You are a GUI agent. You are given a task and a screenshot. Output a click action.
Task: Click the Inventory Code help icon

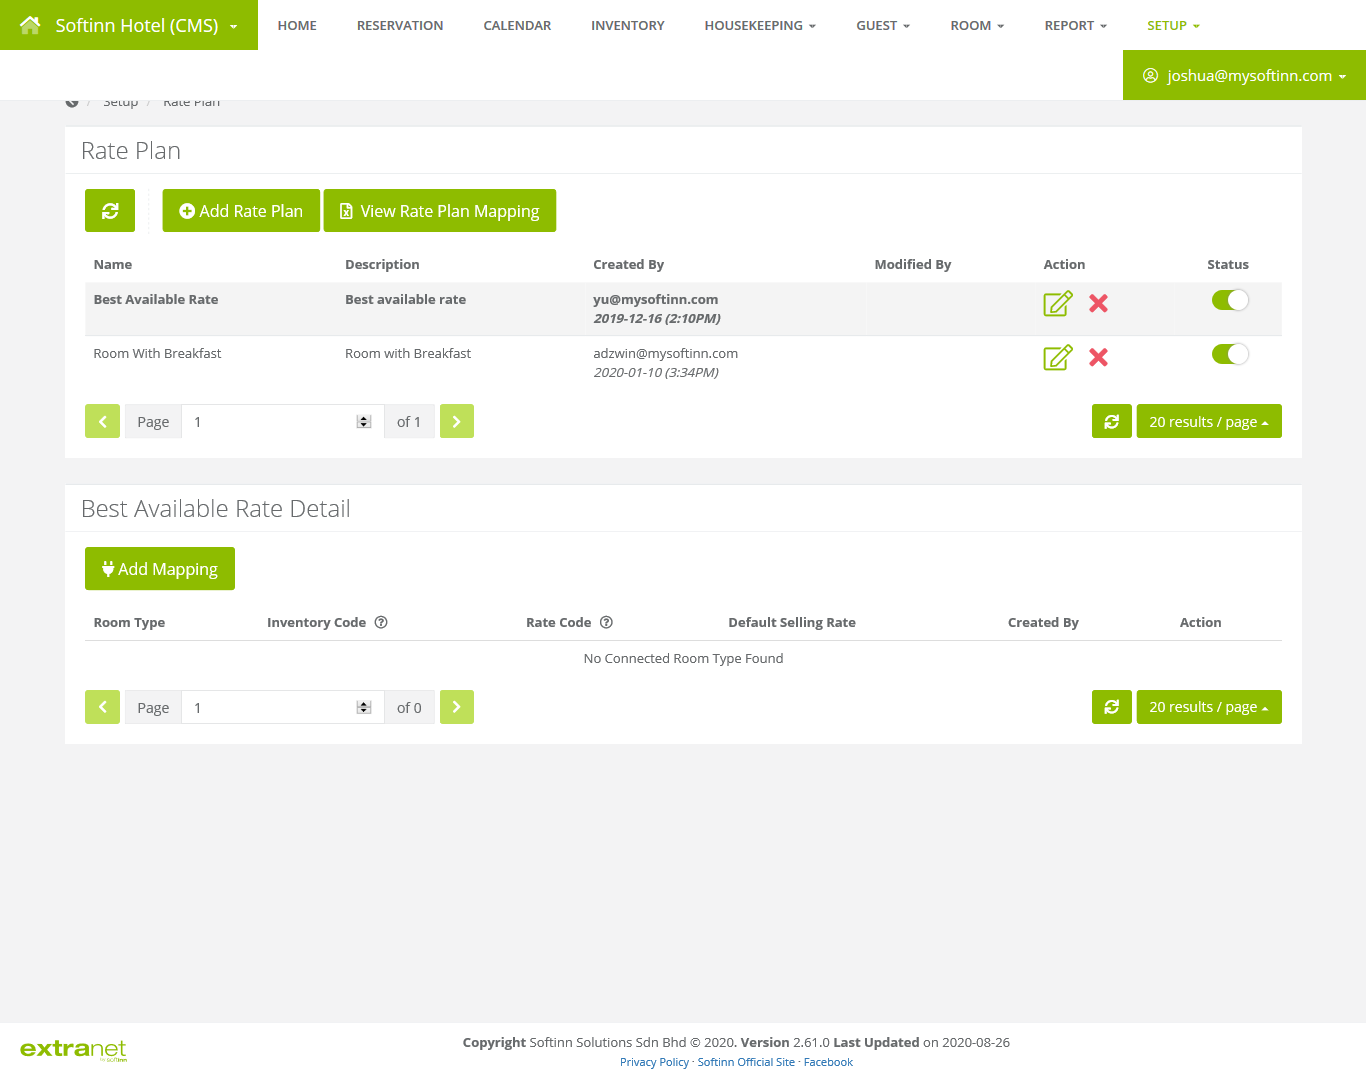point(381,622)
